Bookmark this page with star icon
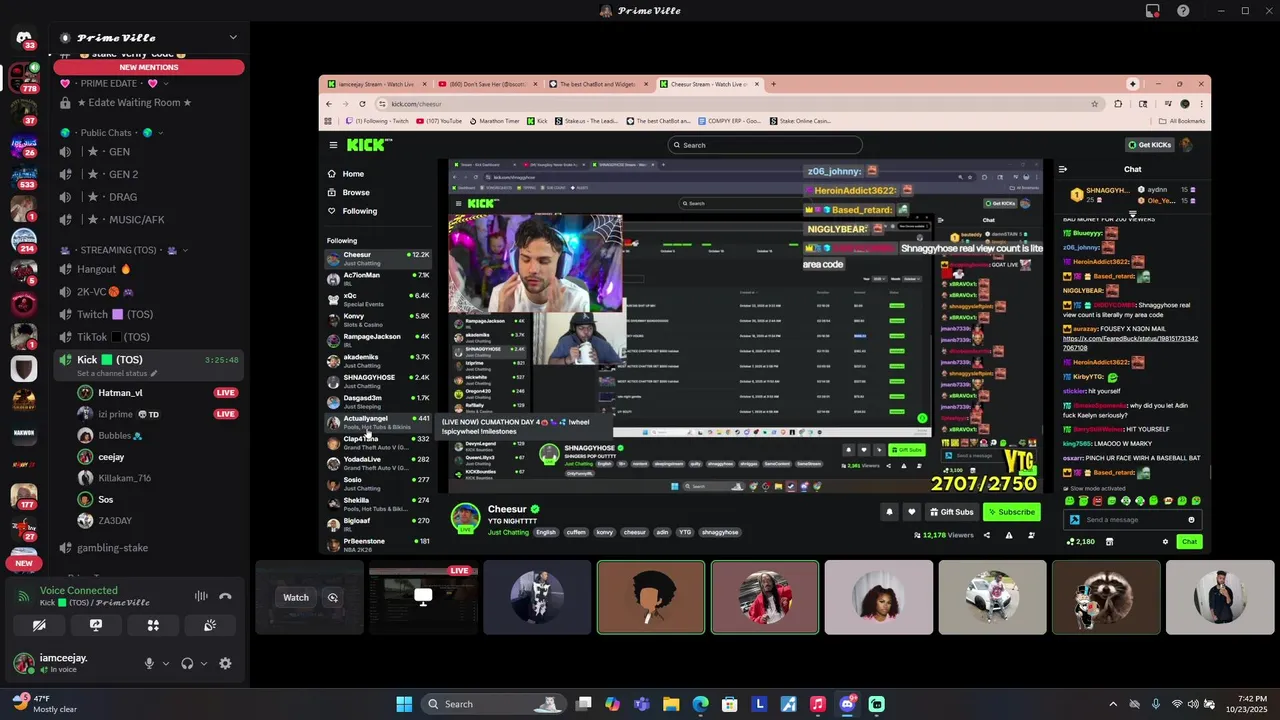 pyautogui.click(x=1094, y=104)
